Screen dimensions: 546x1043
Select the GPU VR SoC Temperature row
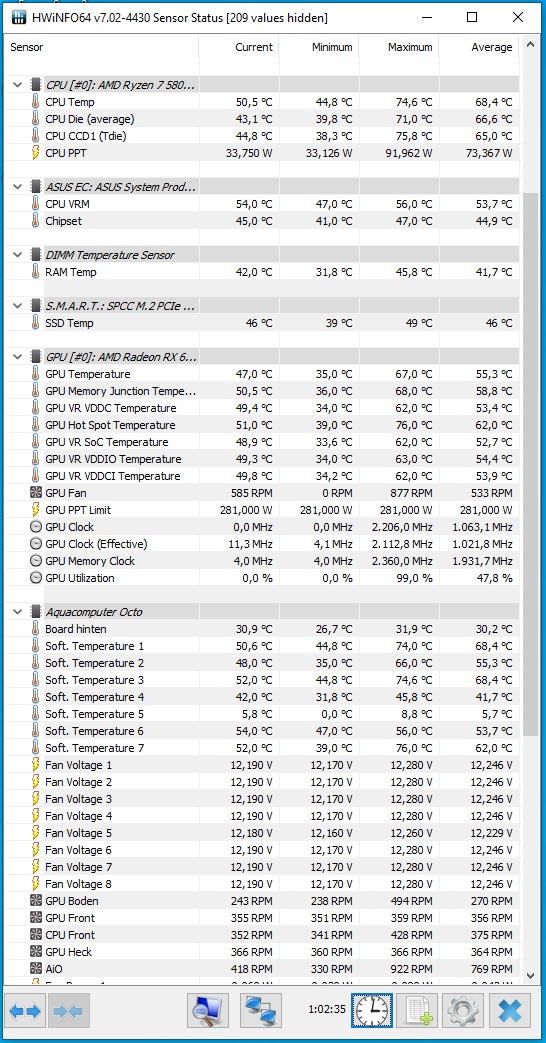pos(261,442)
